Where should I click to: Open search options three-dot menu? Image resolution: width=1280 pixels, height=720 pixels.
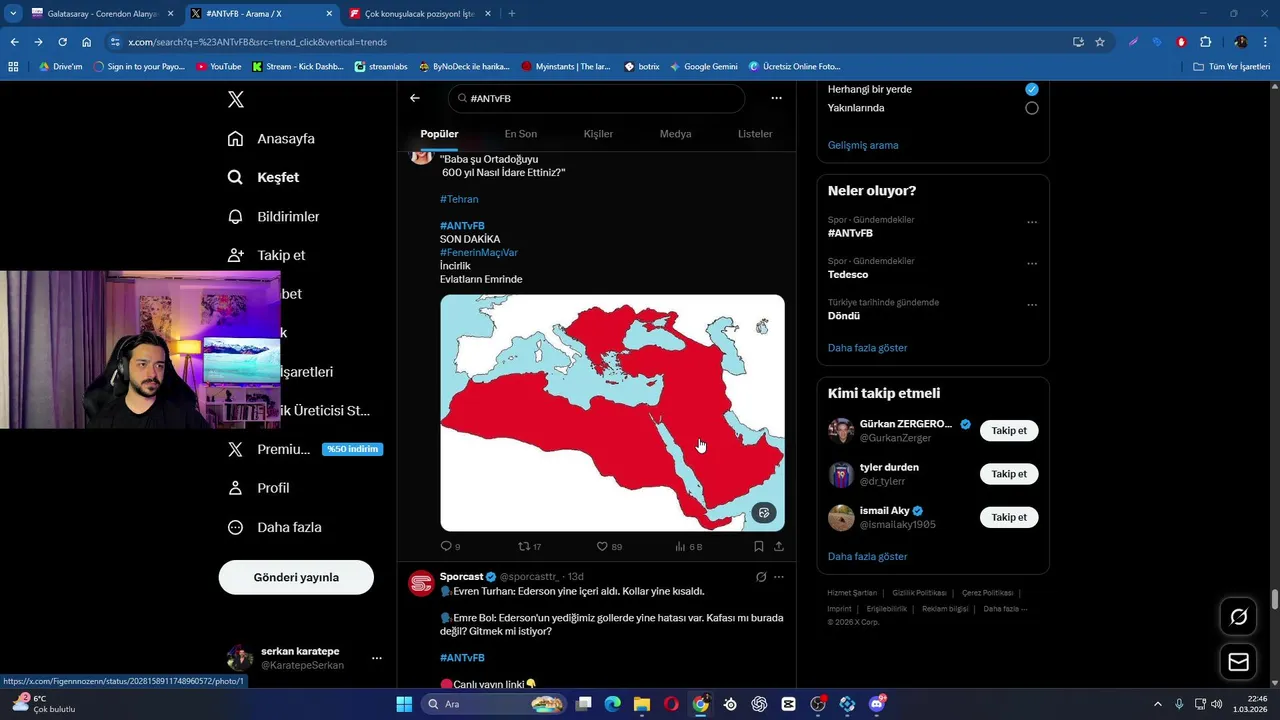point(776,98)
